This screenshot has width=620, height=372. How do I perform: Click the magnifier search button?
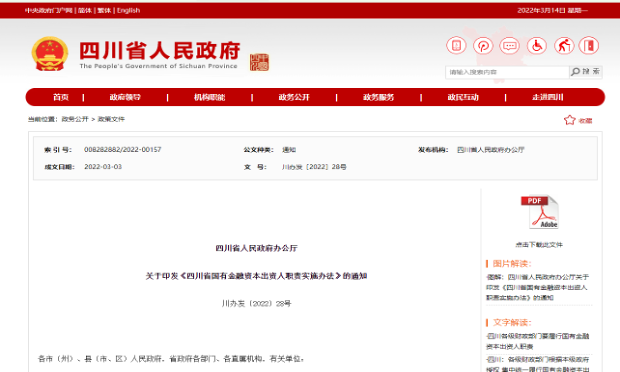coord(586,72)
